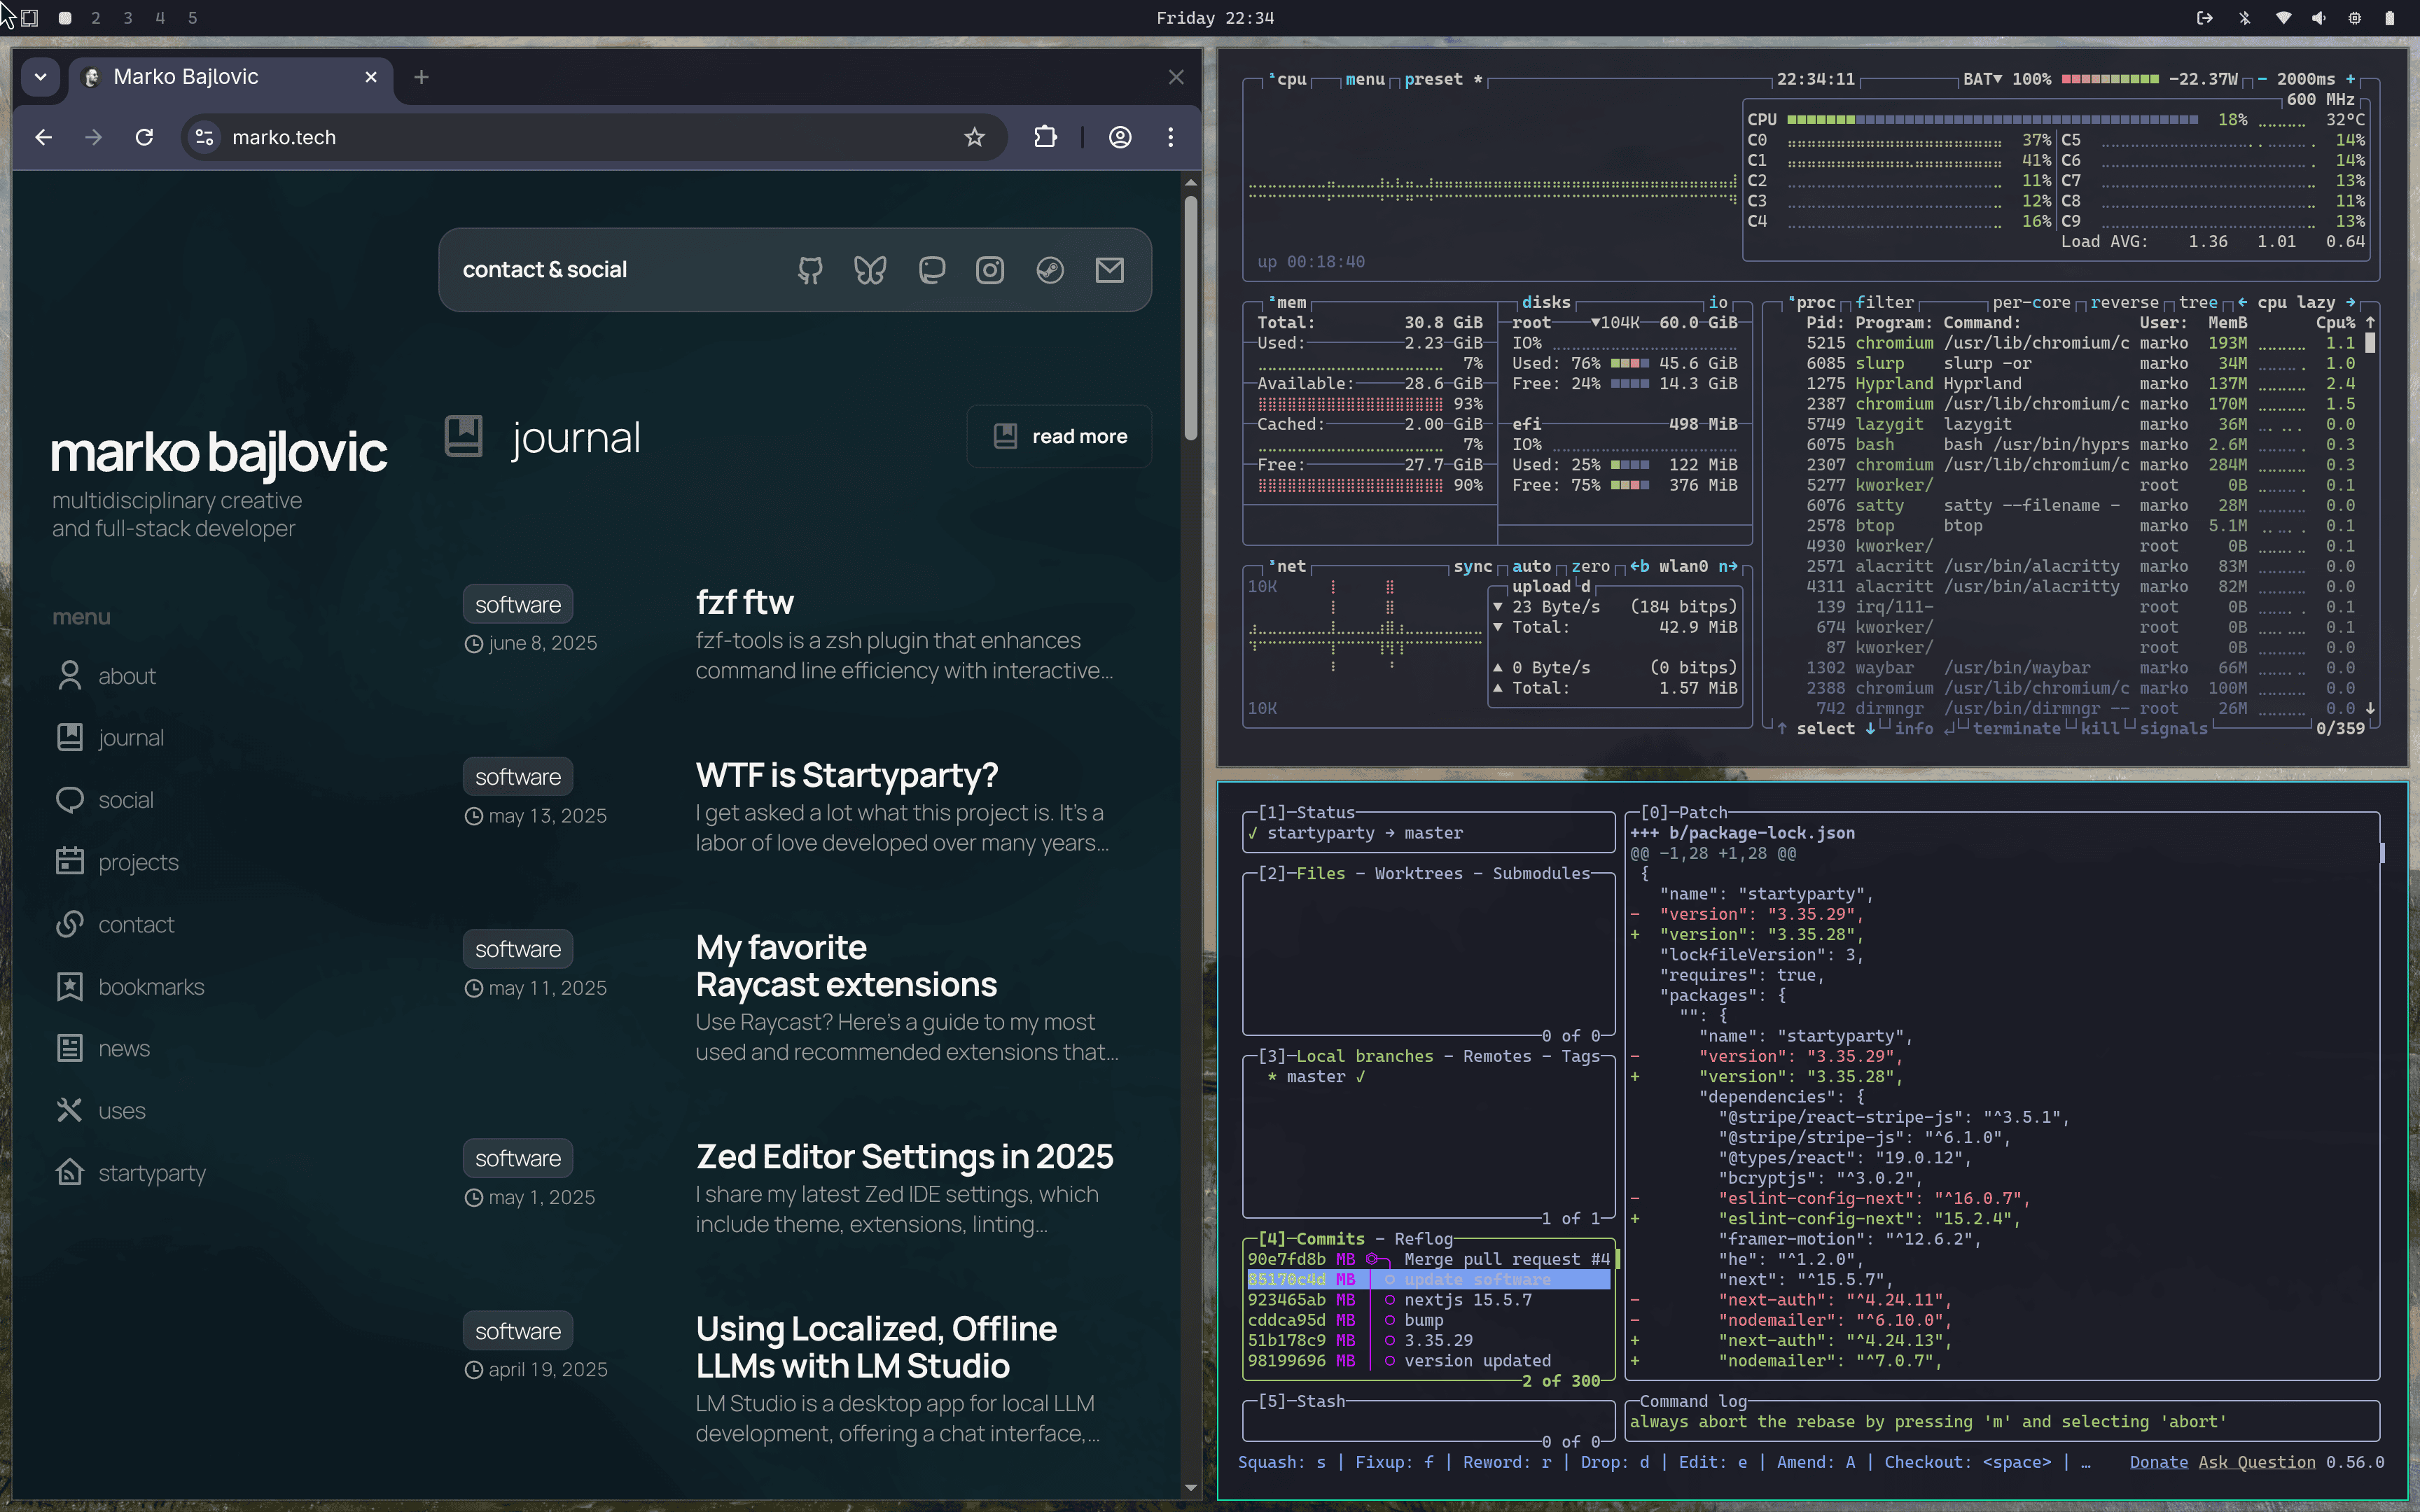Image resolution: width=2420 pixels, height=1512 pixels.
Task: Select the projects icon in the sidebar menu
Action: 69,861
